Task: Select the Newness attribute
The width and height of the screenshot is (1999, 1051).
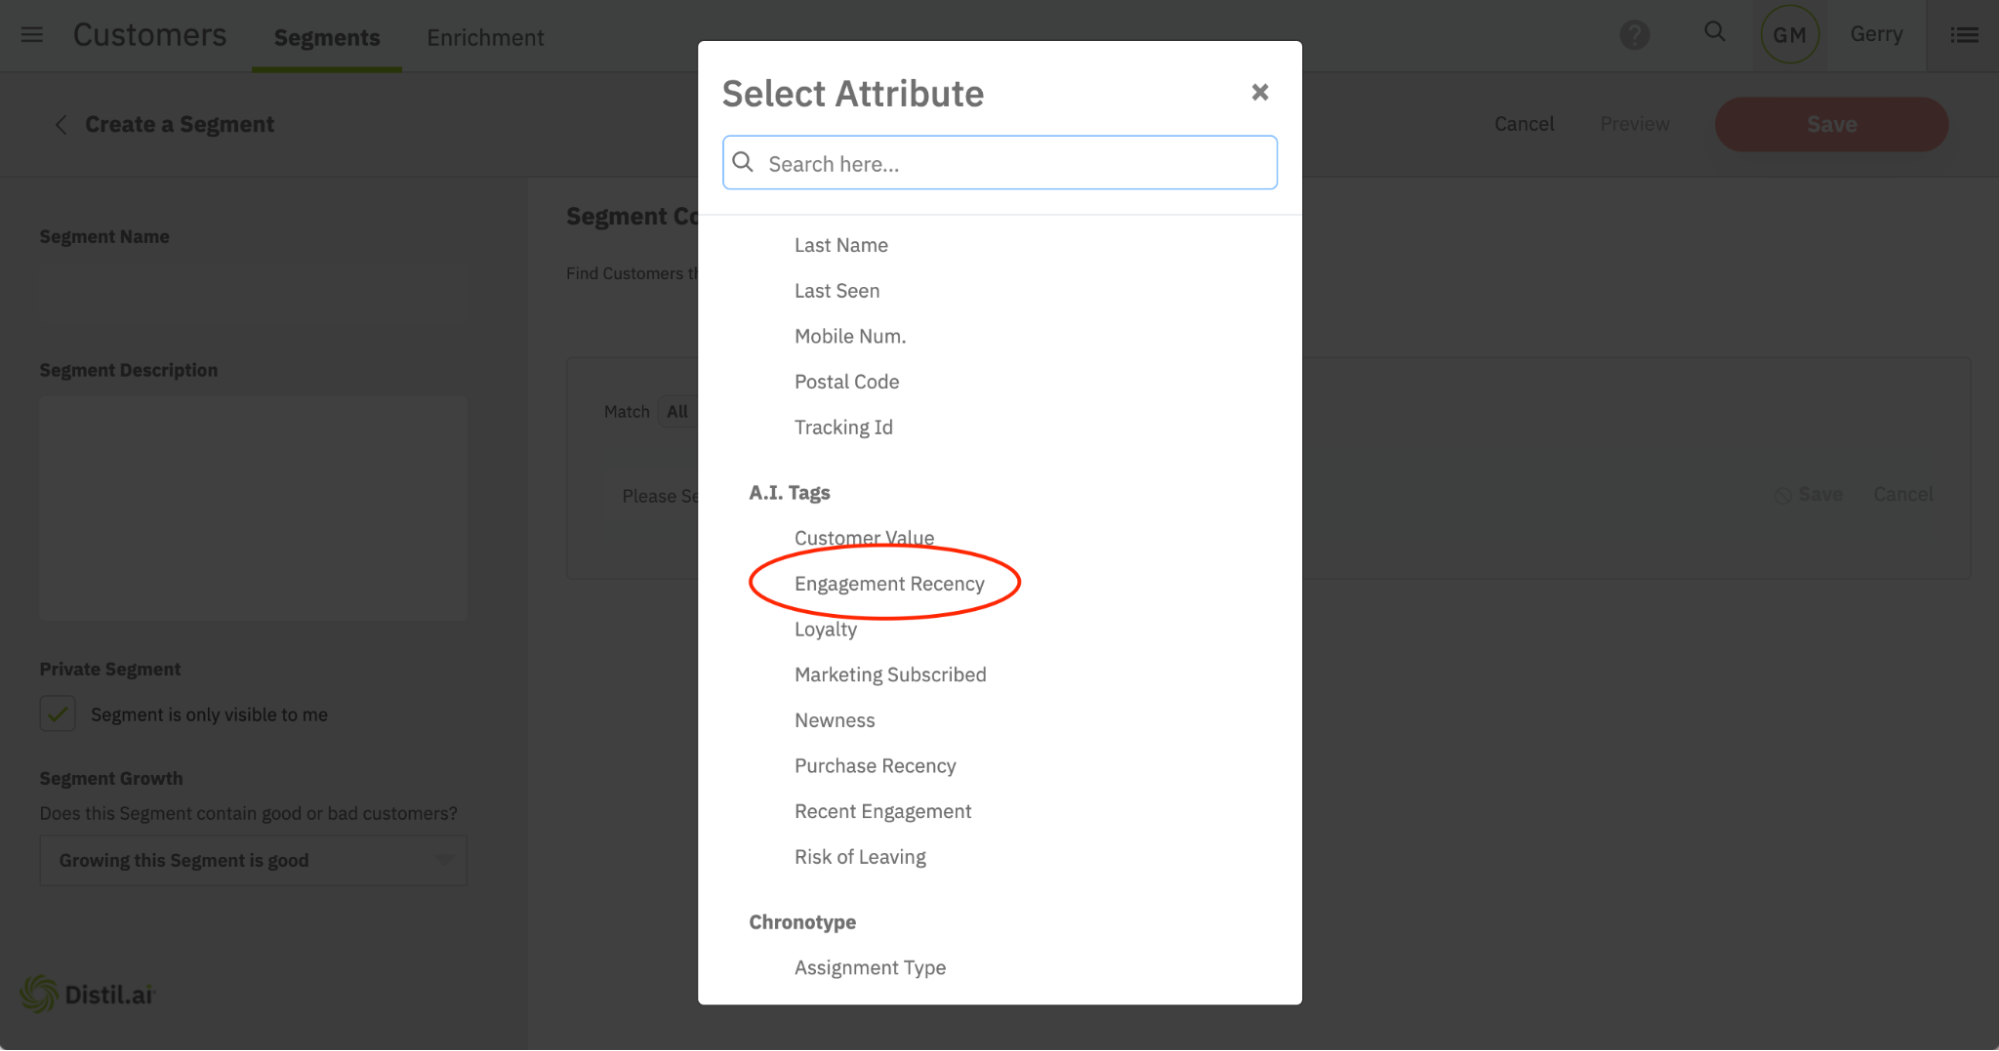Action: 834,720
